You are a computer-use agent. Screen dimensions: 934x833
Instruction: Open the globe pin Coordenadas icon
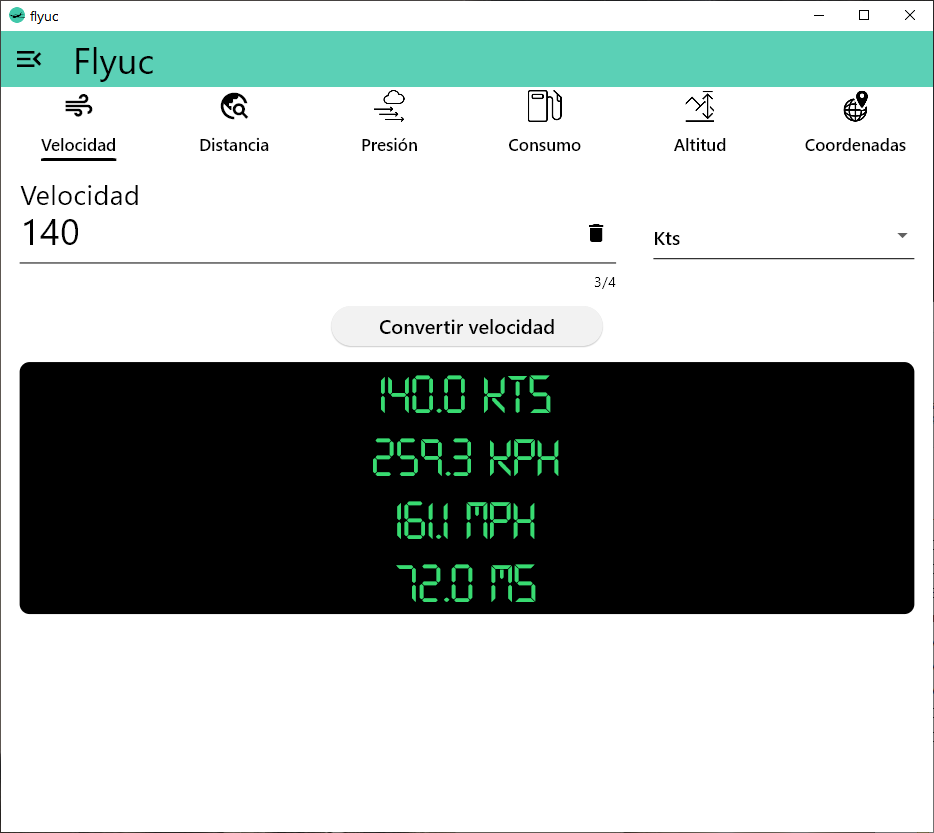point(855,106)
